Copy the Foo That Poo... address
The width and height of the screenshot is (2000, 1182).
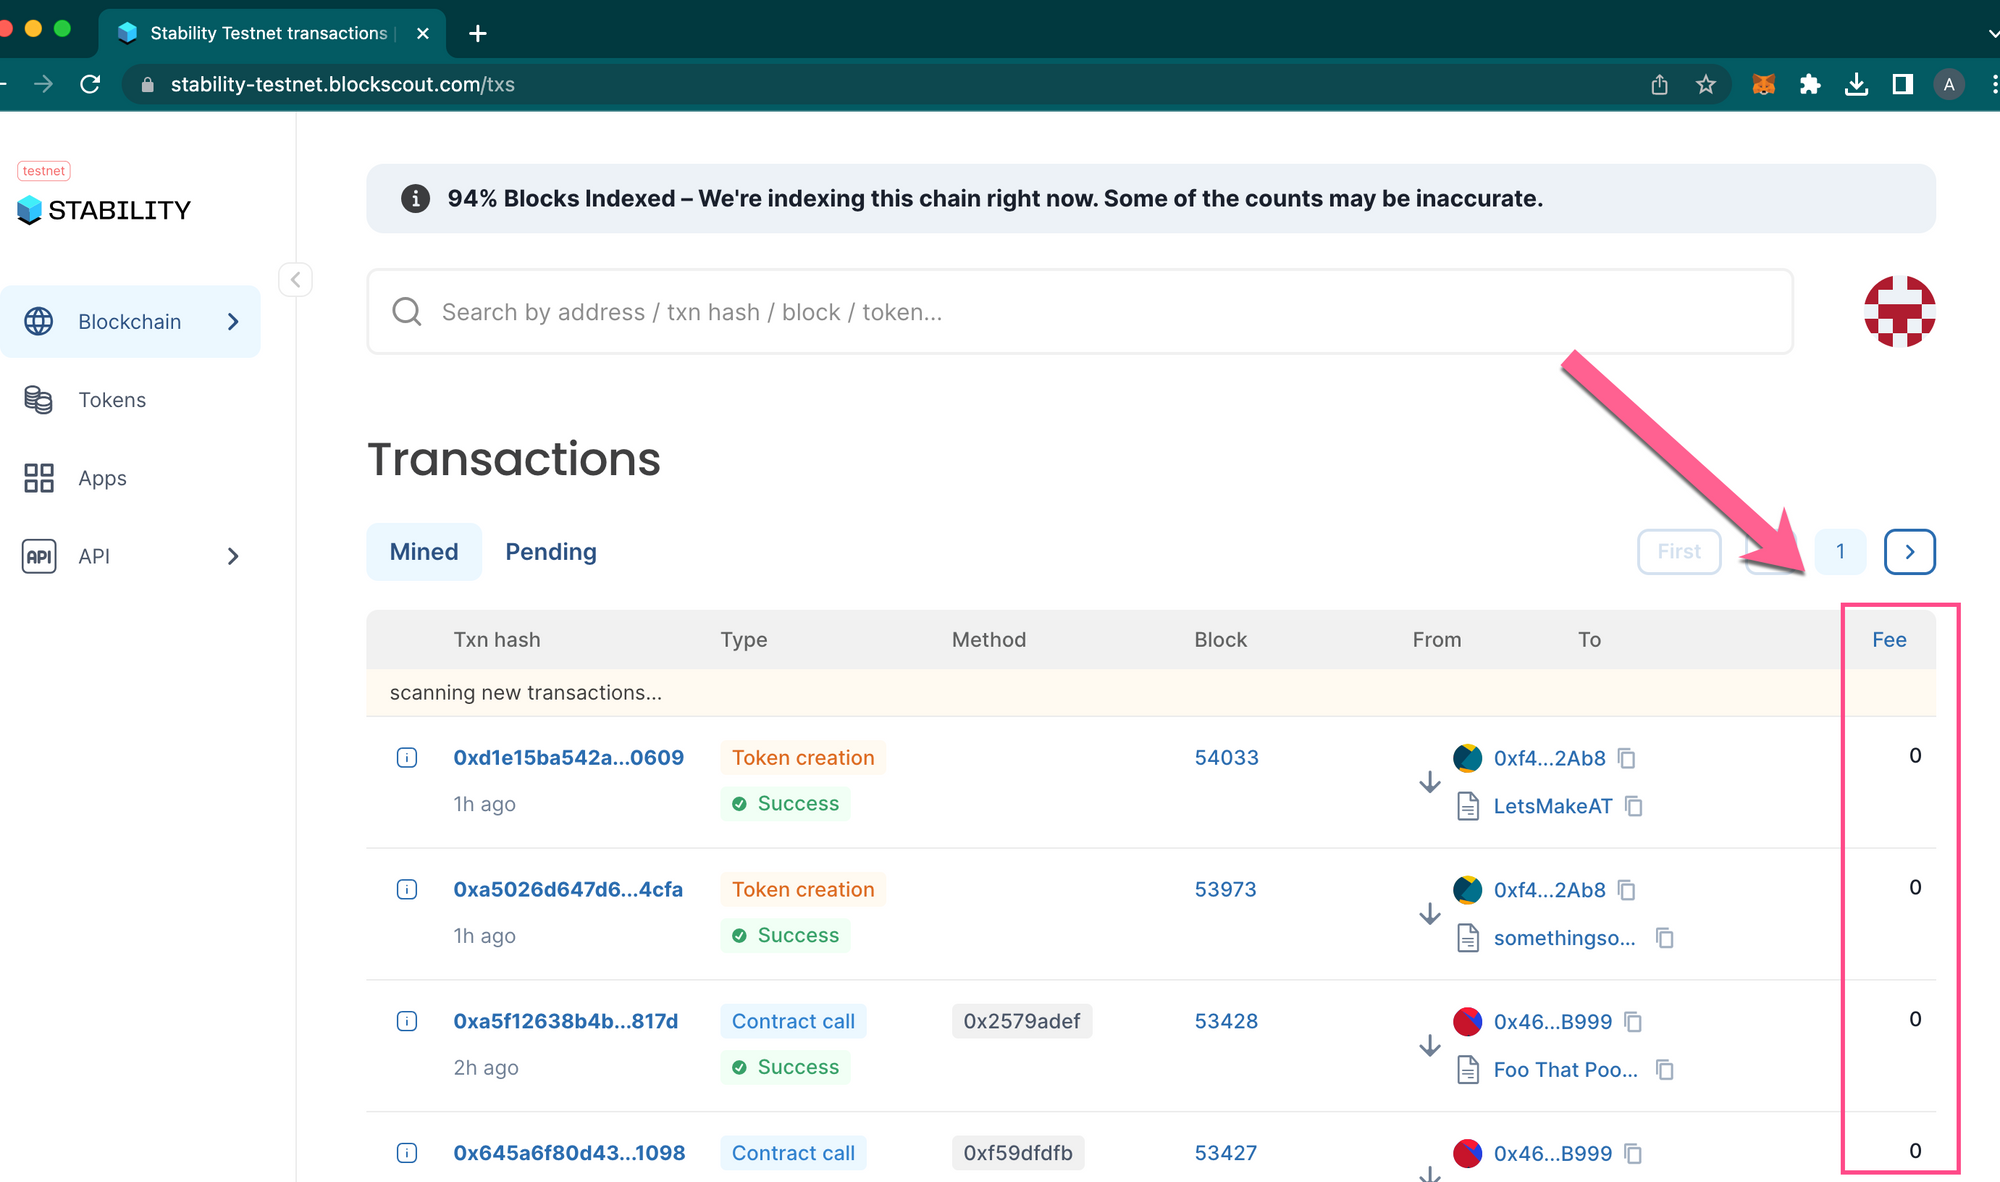click(1665, 1070)
